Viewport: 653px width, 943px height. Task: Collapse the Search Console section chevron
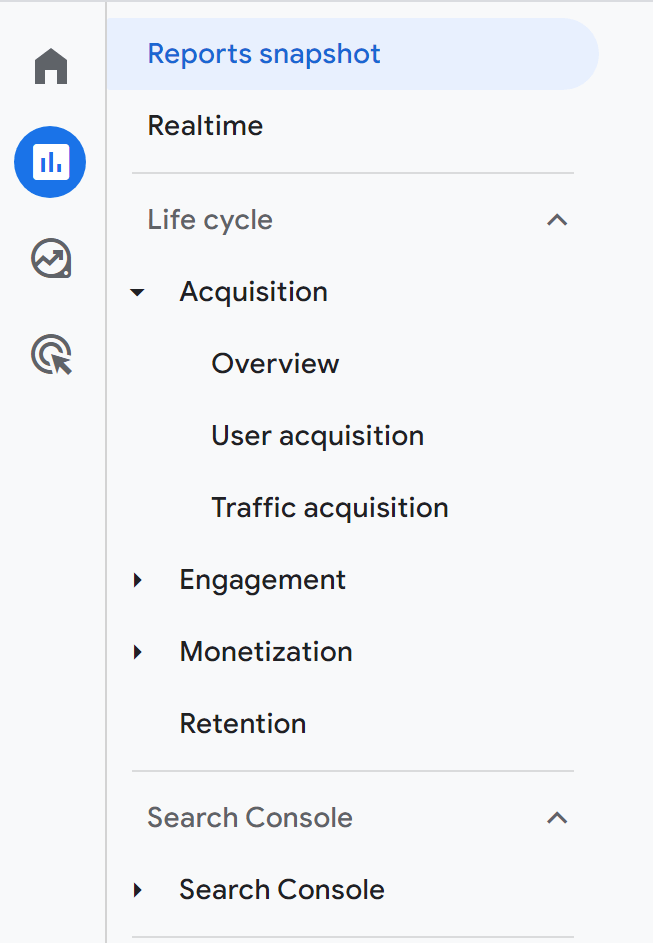point(557,818)
